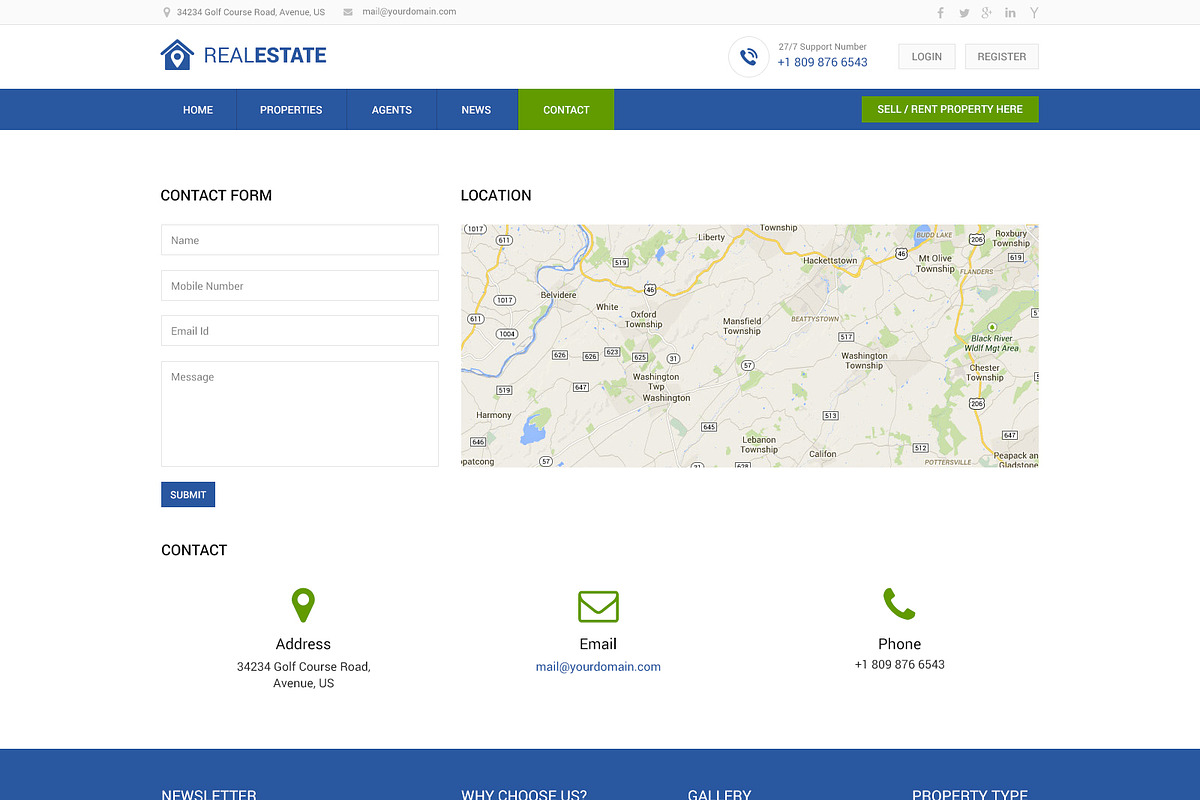Viewport: 1200px width, 800px height.
Task: Click the header mail@yourdomain.com text
Action: pyautogui.click(x=409, y=12)
